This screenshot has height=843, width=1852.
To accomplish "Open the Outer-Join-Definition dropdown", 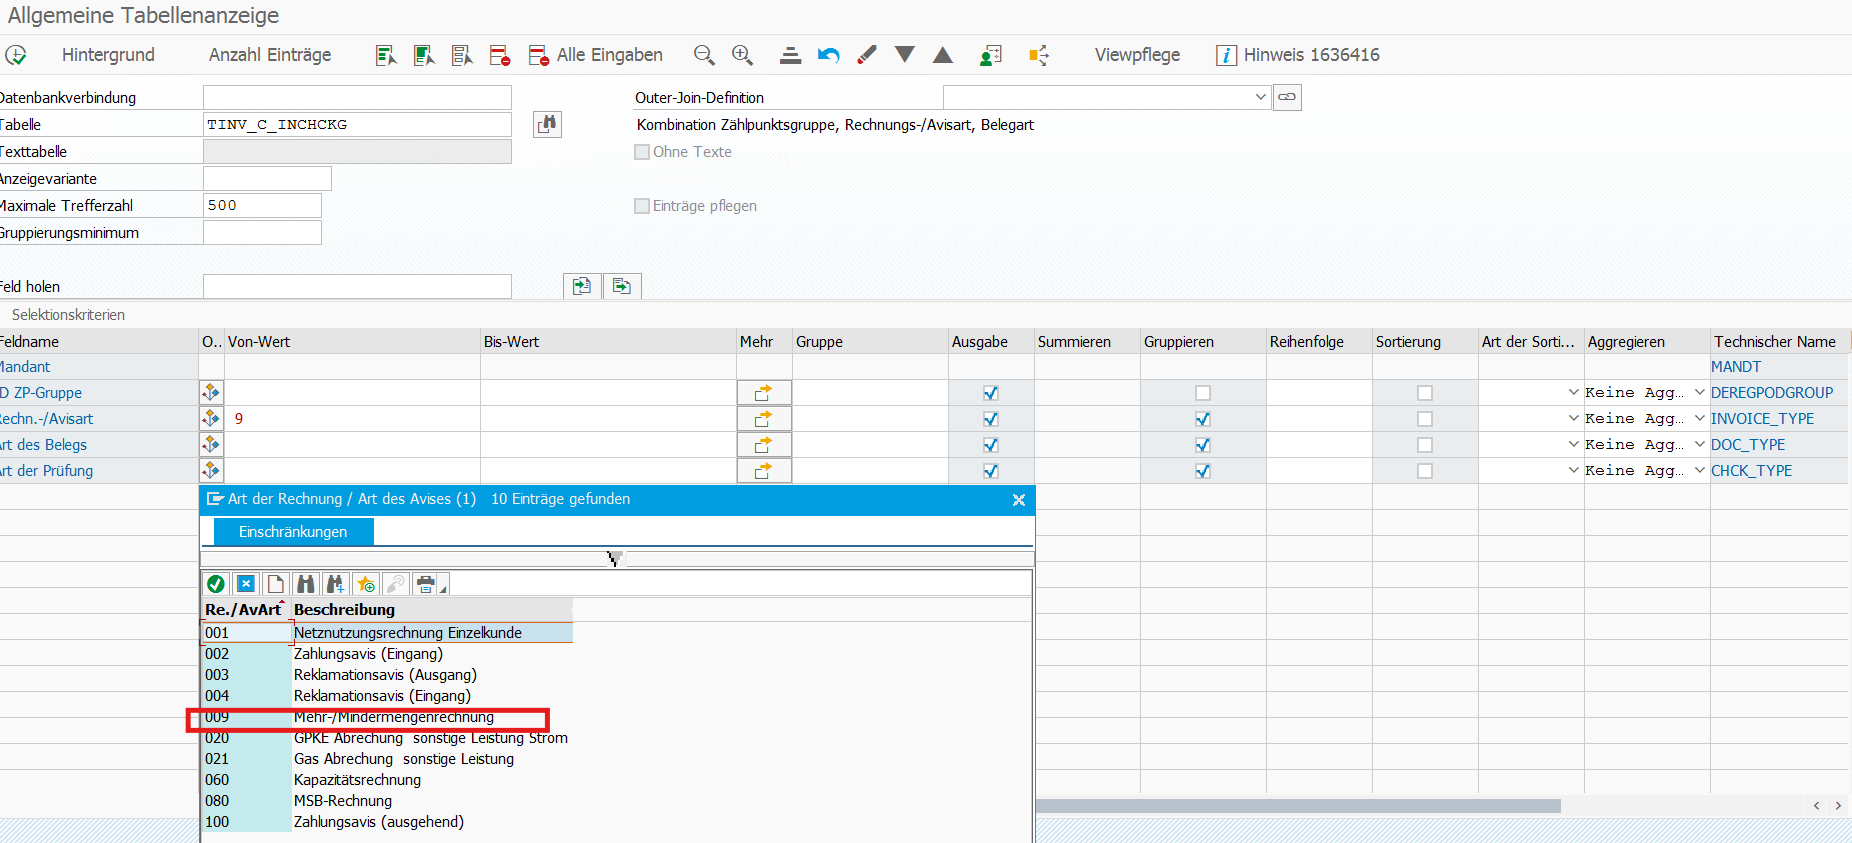I will point(1260,97).
